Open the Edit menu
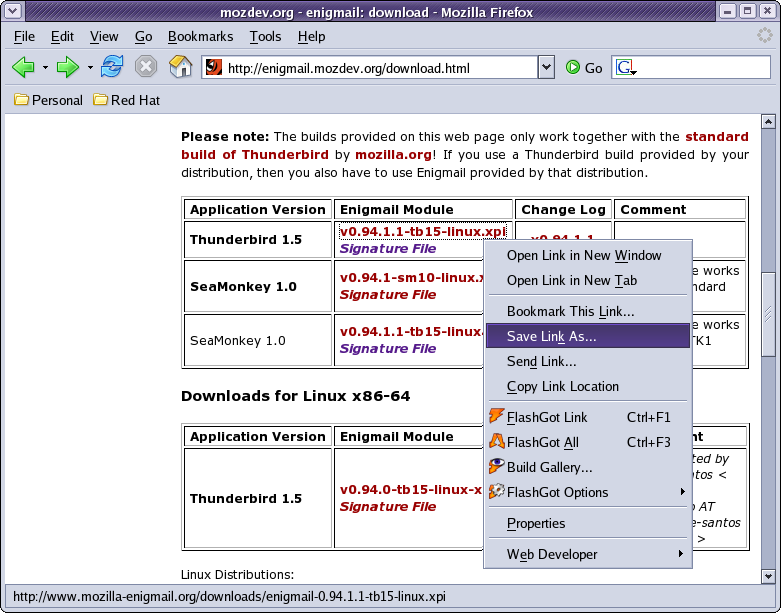Image resolution: width=781 pixels, height=613 pixels. (x=62, y=36)
